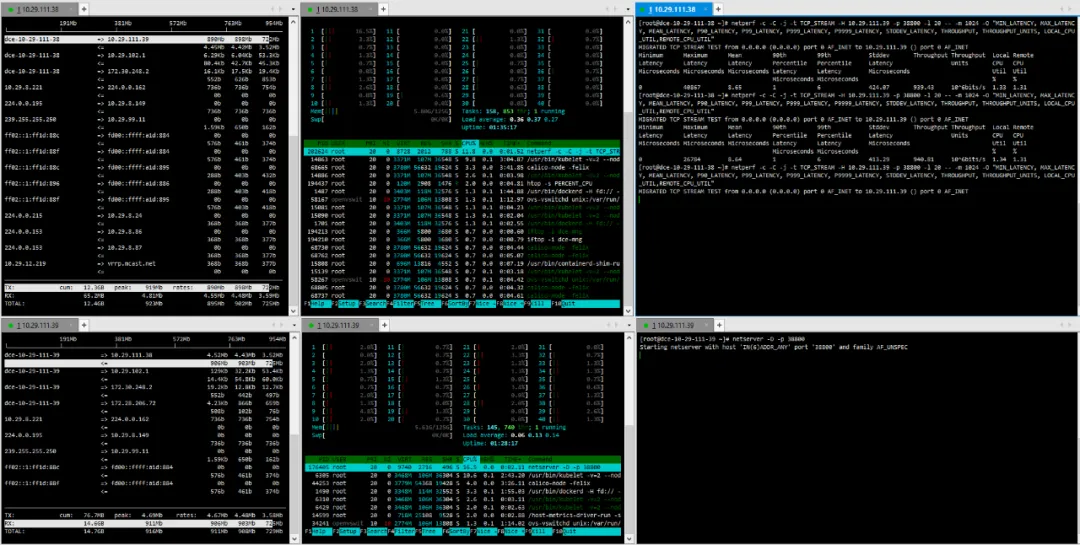Viewport: 1080px width, 545px height.
Task: Select 10.29.111.39 tab in netserver pane
Action: click(x=674, y=325)
